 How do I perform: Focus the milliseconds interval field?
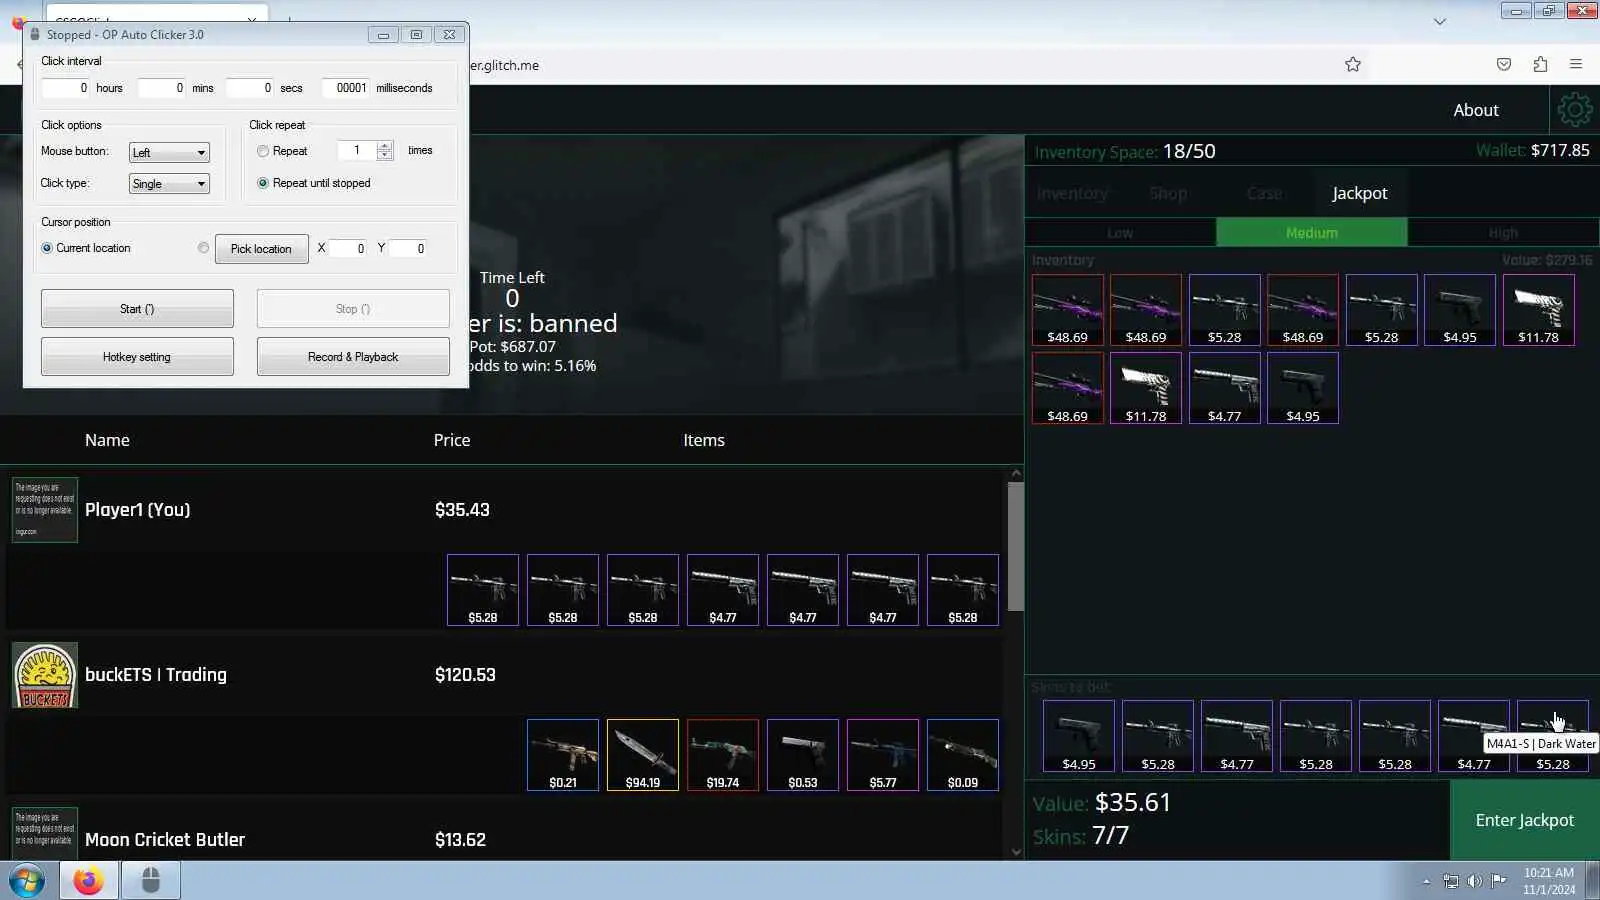346,88
